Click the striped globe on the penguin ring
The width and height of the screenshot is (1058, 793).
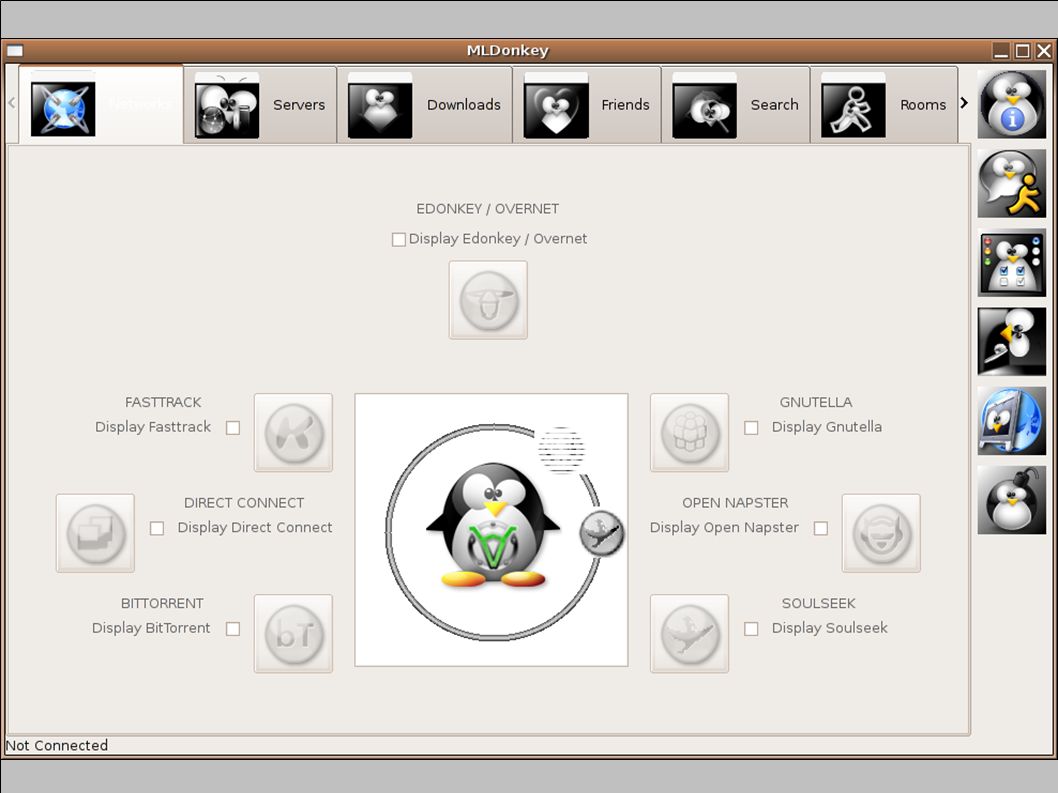pos(561,449)
